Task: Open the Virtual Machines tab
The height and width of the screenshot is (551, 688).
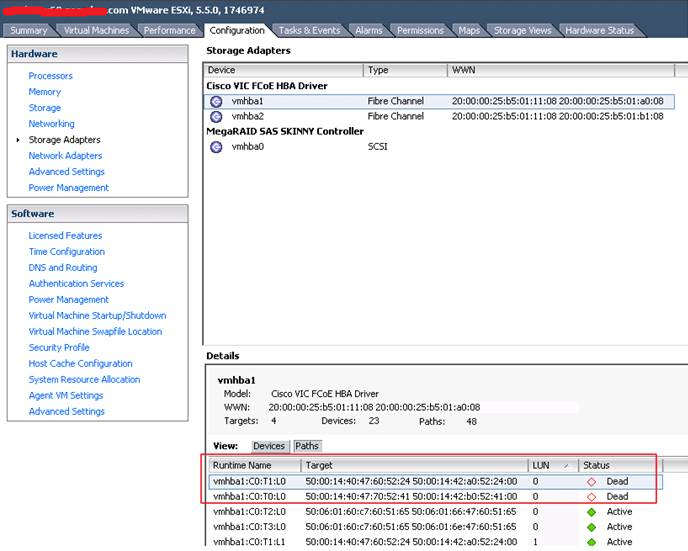Action: [97, 30]
